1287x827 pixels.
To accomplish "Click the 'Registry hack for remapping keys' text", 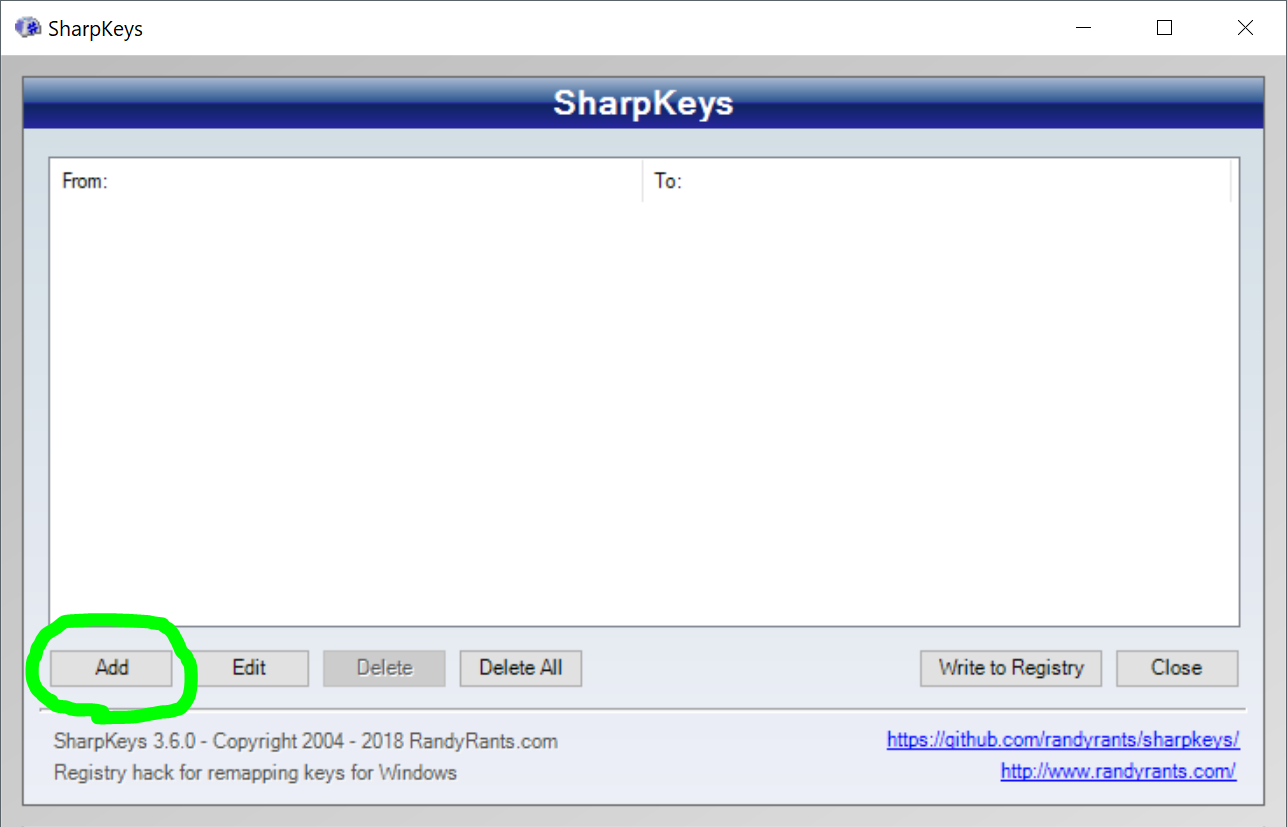I will [255, 772].
